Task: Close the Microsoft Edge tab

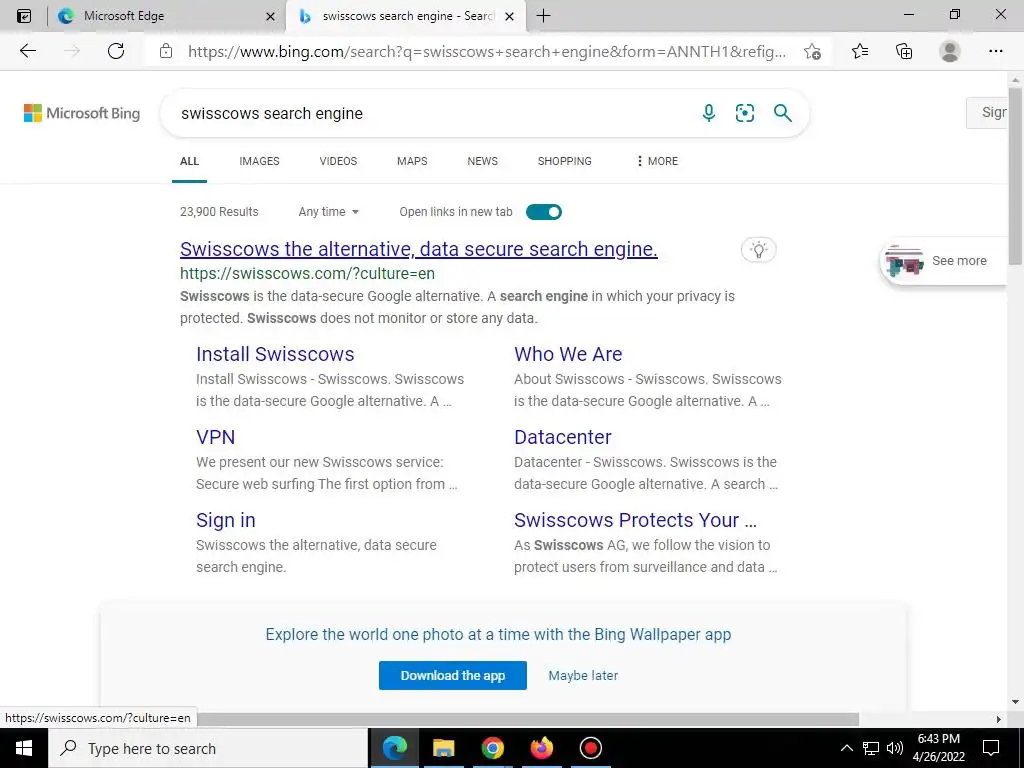Action: tap(270, 16)
